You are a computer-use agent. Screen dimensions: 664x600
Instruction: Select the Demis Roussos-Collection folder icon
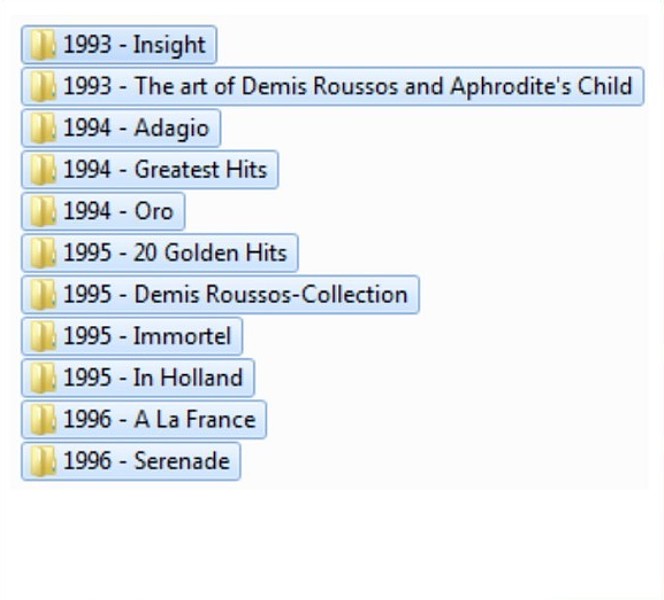(42, 295)
